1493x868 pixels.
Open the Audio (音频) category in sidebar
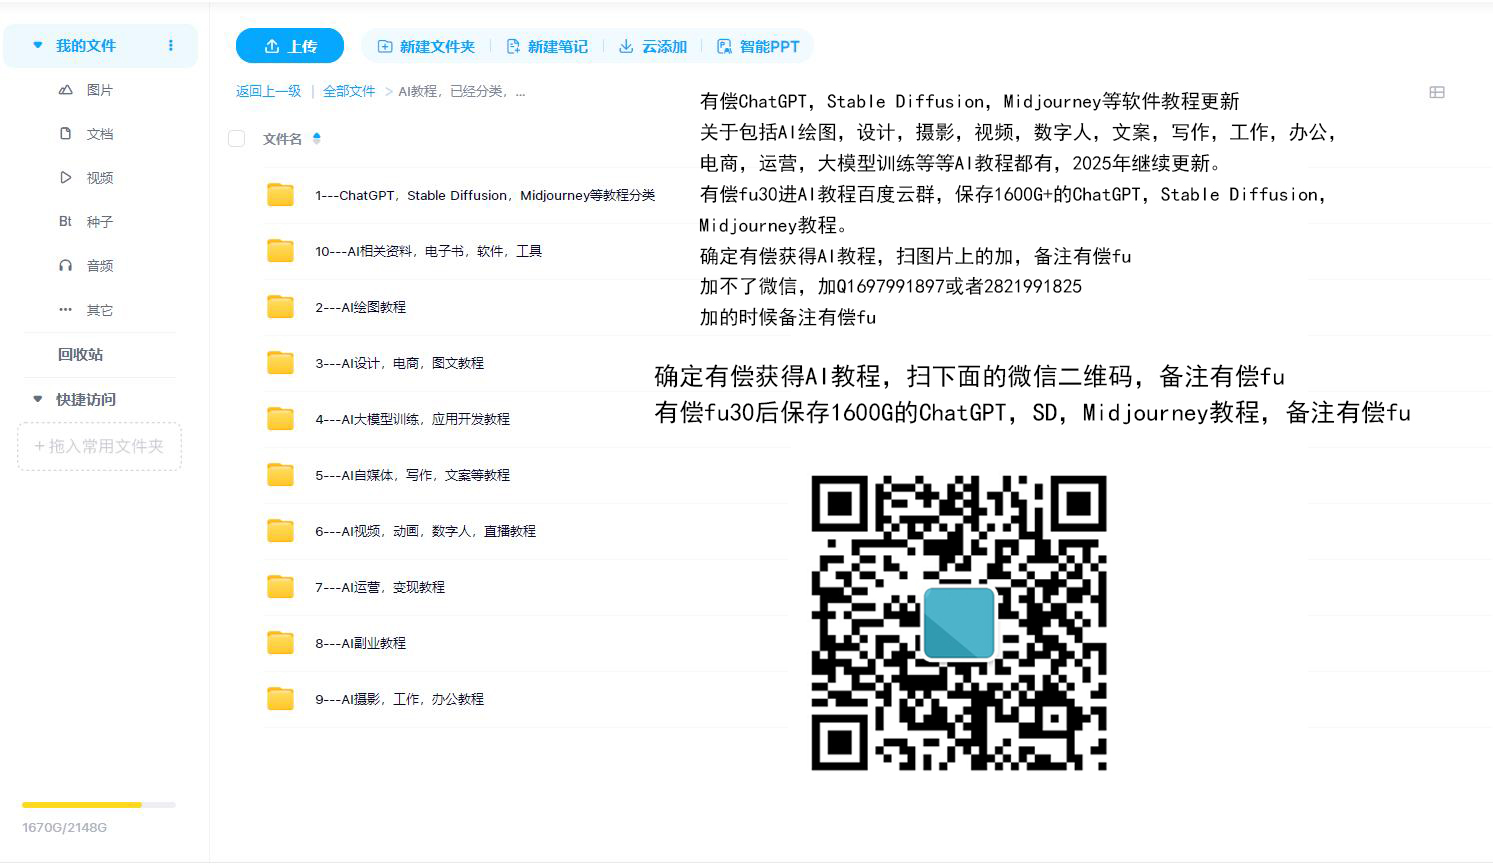coord(99,266)
